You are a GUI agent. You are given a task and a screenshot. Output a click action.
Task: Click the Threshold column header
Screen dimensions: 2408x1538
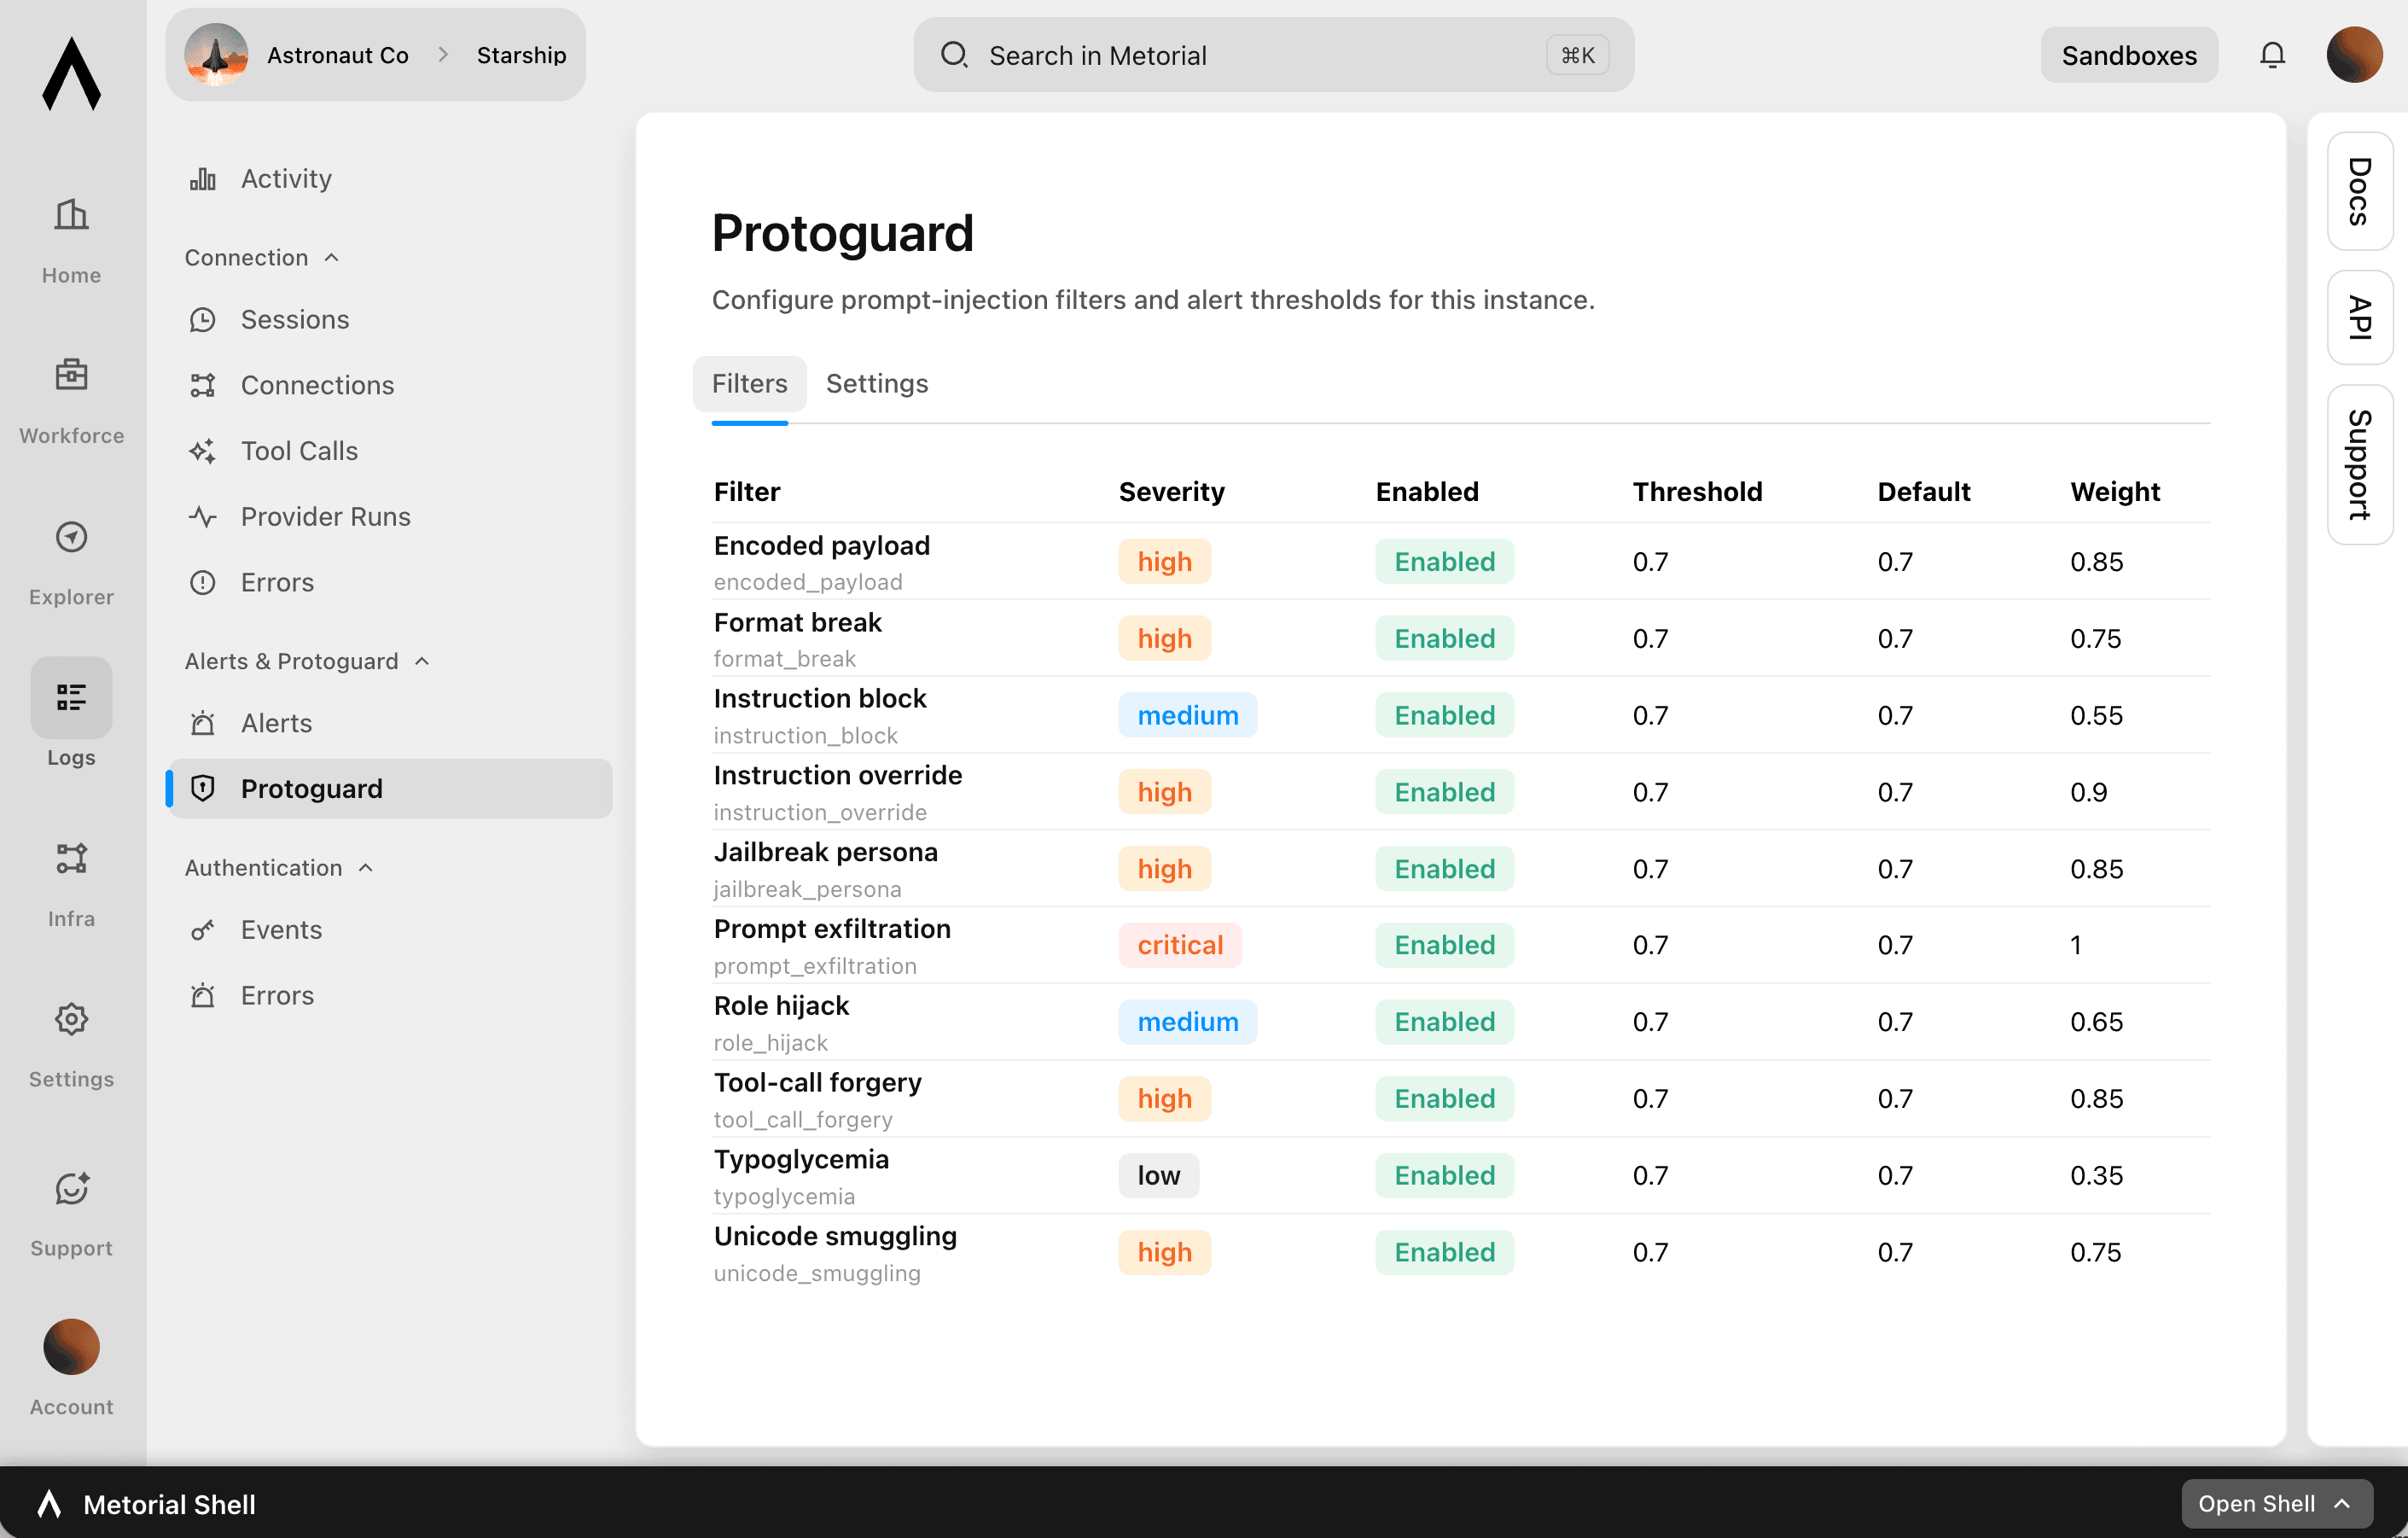(1697, 492)
